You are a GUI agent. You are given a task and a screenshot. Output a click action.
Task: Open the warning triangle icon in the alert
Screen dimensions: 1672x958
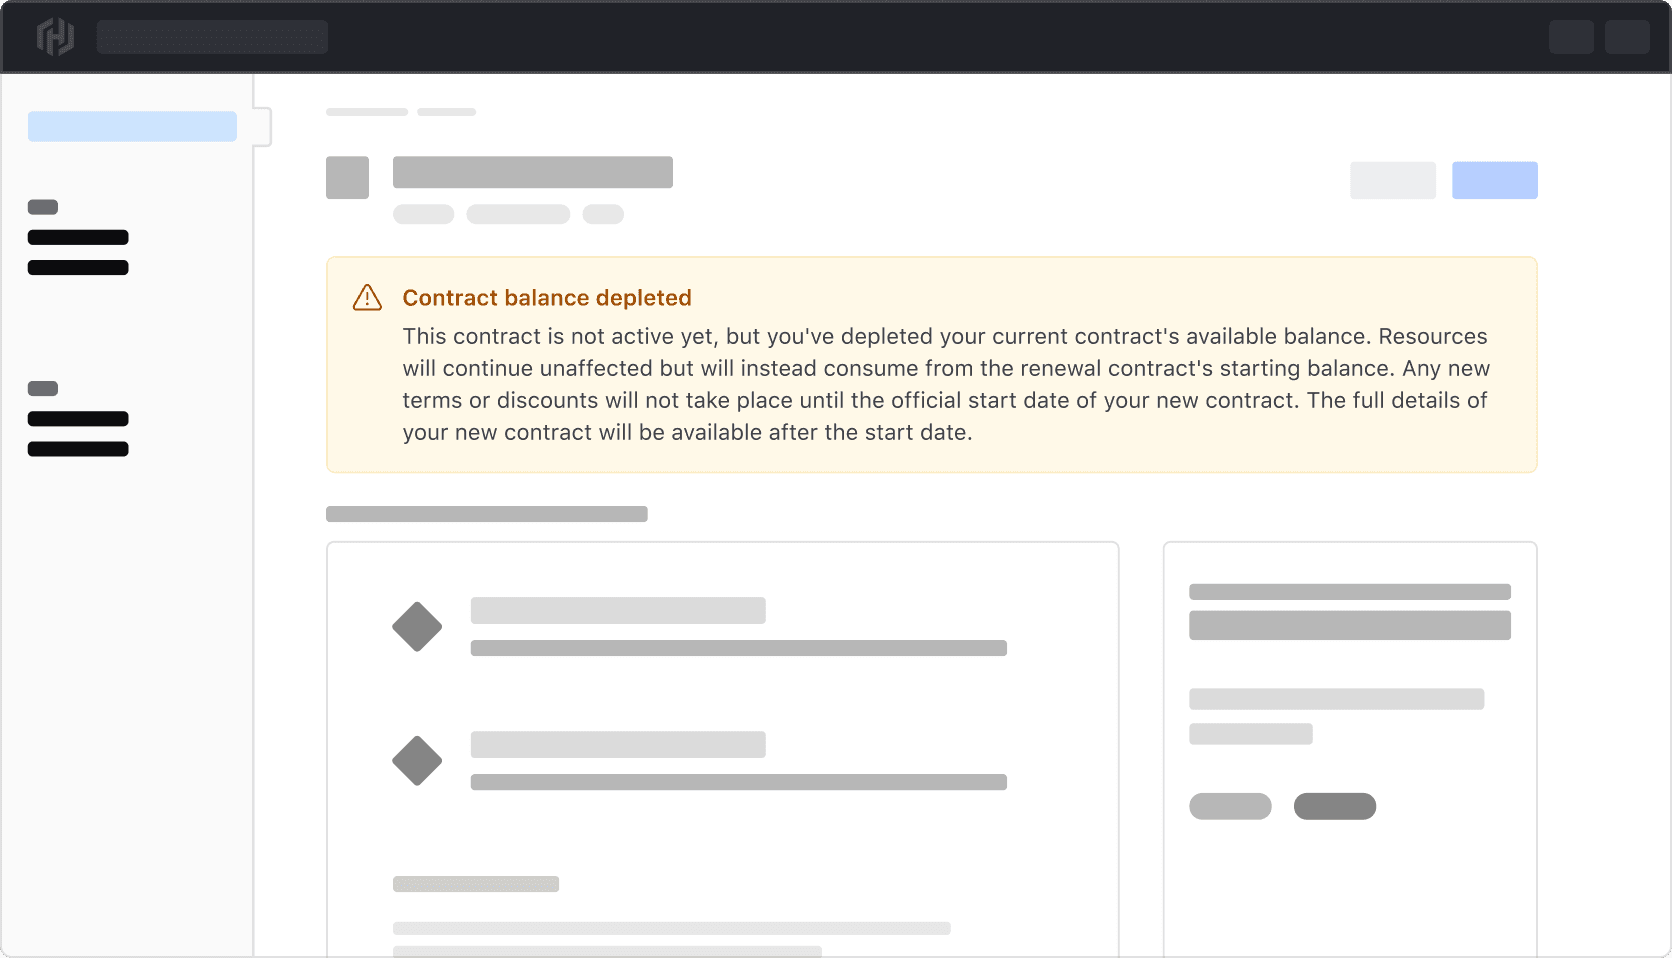pos(367,298)
